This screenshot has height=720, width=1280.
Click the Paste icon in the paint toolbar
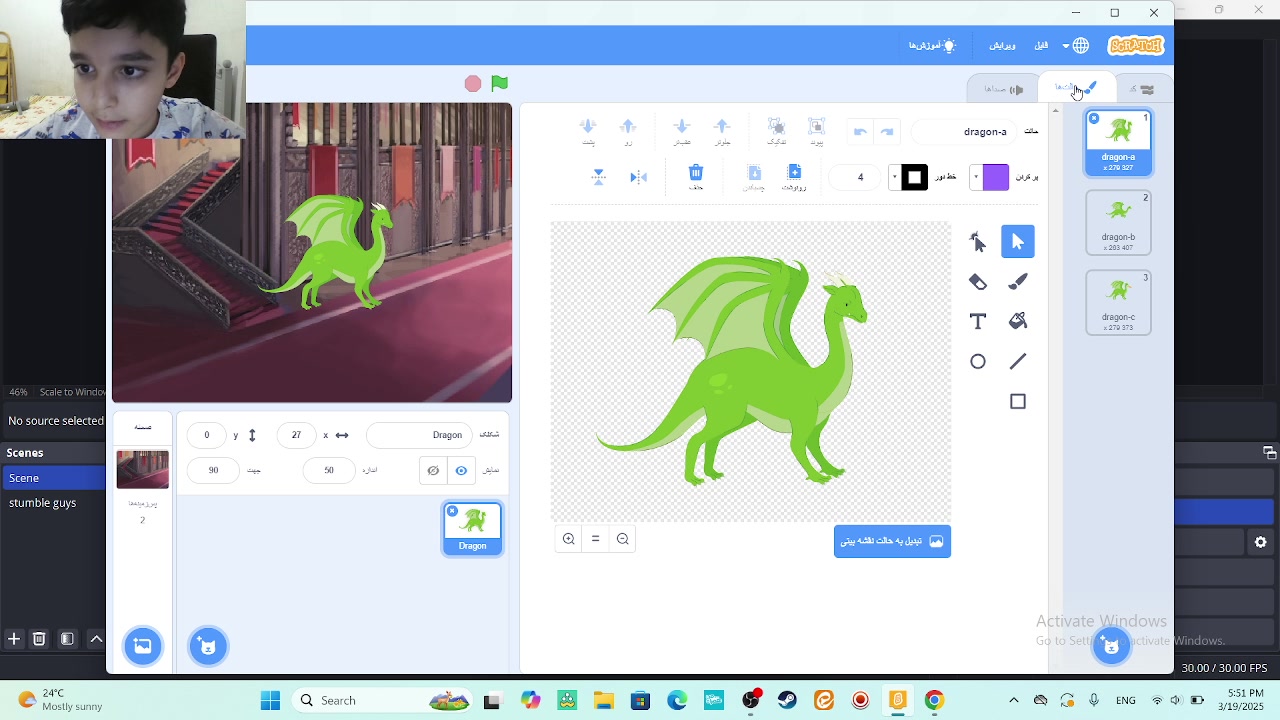point(754,176)
